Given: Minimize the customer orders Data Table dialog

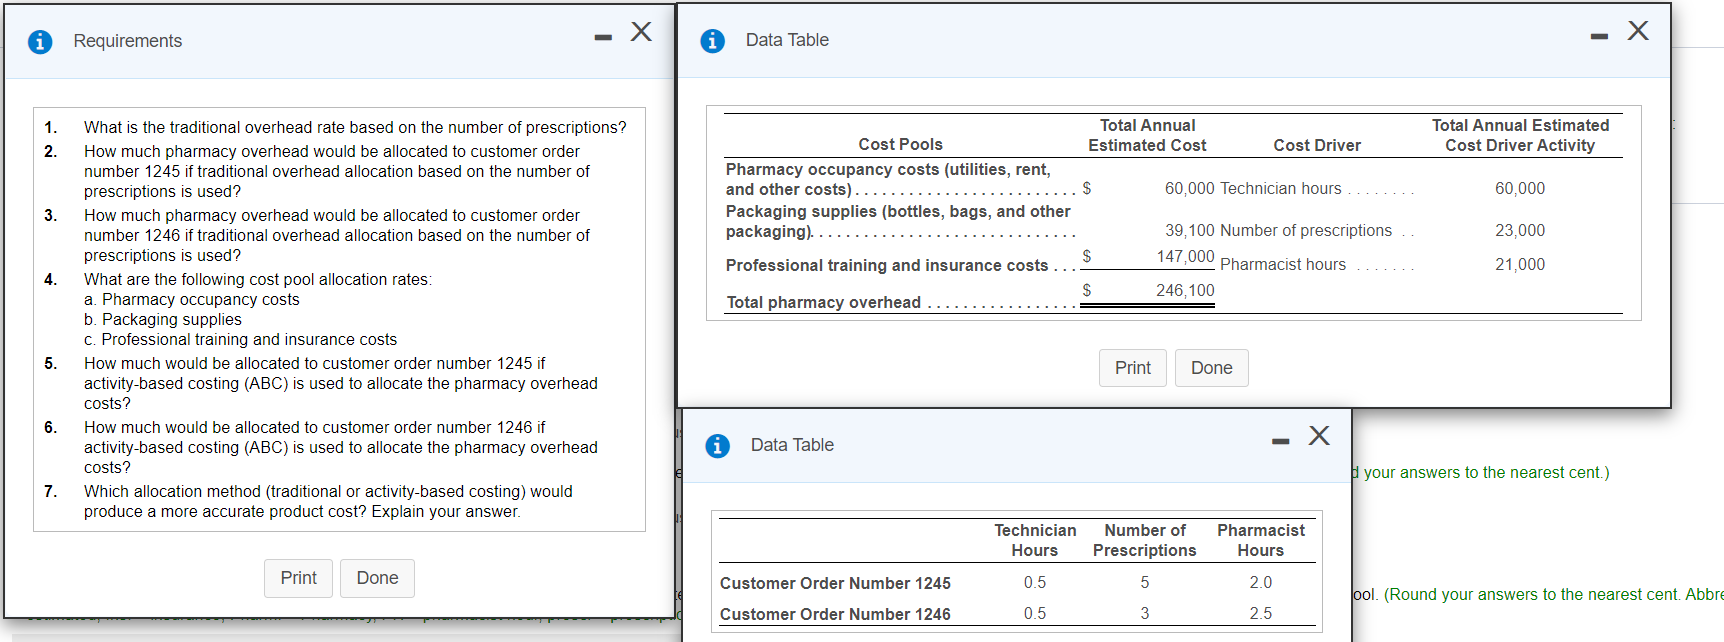Looking at the screenshot, I should pos(1281,442).
